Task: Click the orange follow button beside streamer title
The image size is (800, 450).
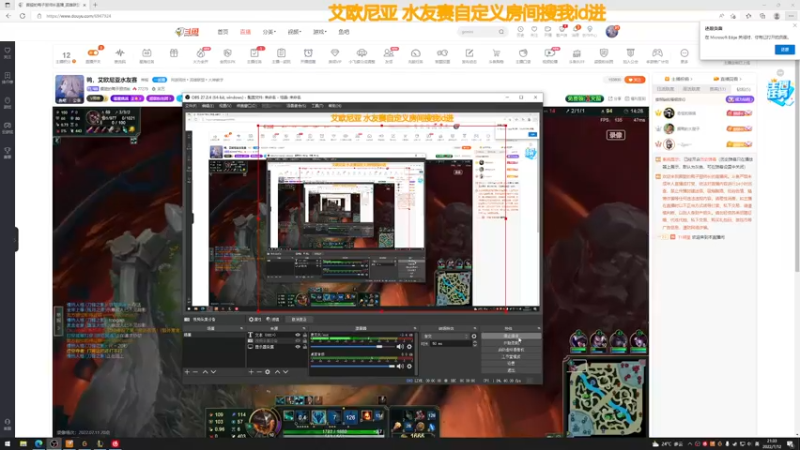Action: [635, 80]
